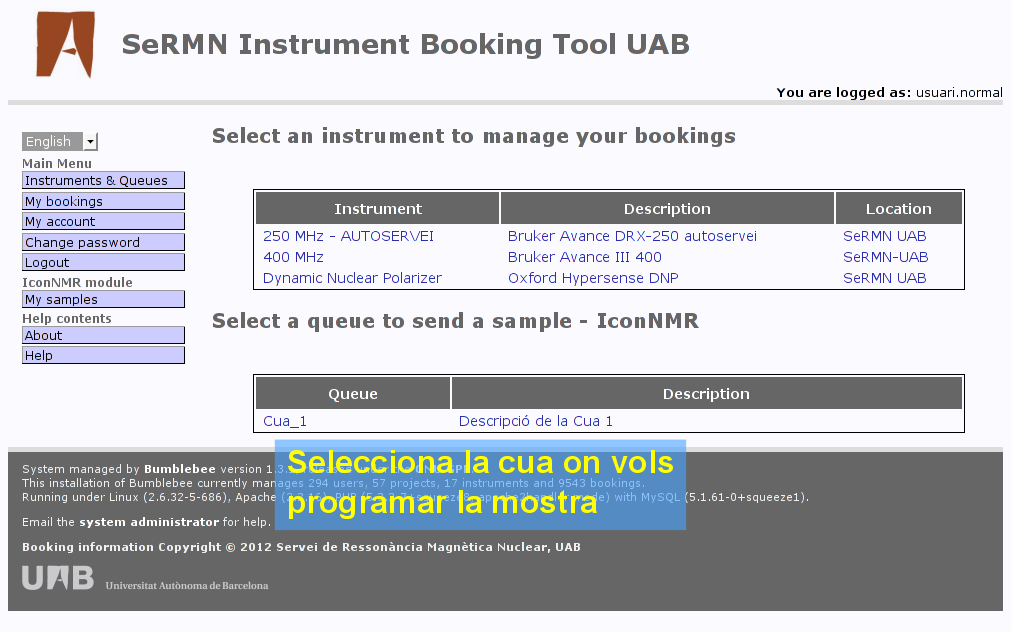The height and width of the screenshot is (632, 1011).
Task: Select the 400 MHz instrument link
Action: pos(293,257)
